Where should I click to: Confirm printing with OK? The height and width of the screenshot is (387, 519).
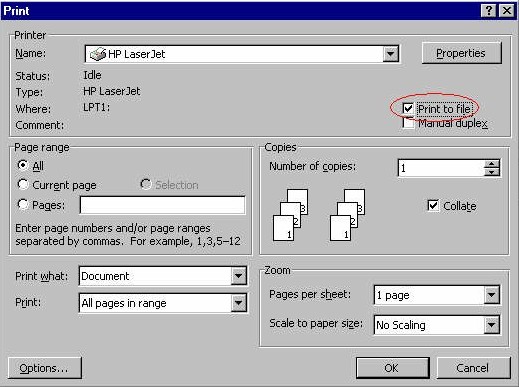[x=392, y=368]
